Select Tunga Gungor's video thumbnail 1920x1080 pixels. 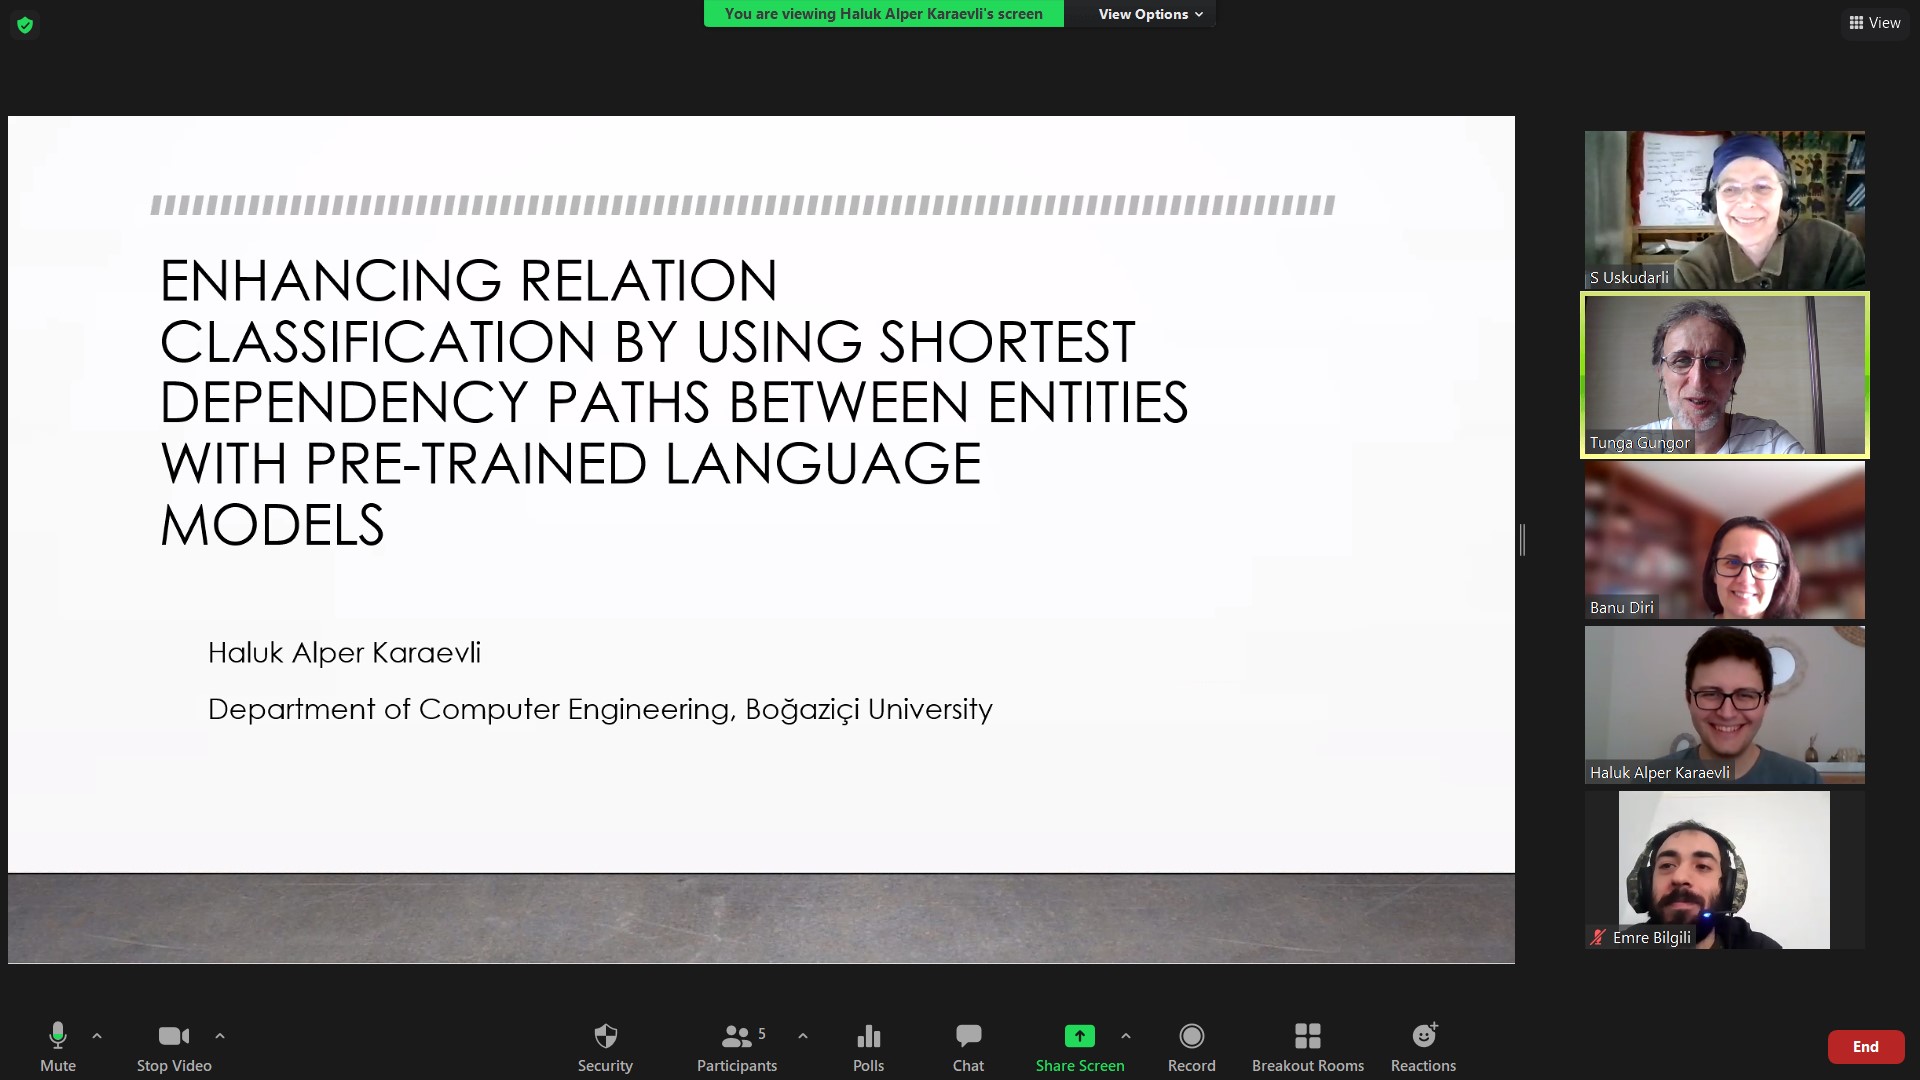point(1724,375)
